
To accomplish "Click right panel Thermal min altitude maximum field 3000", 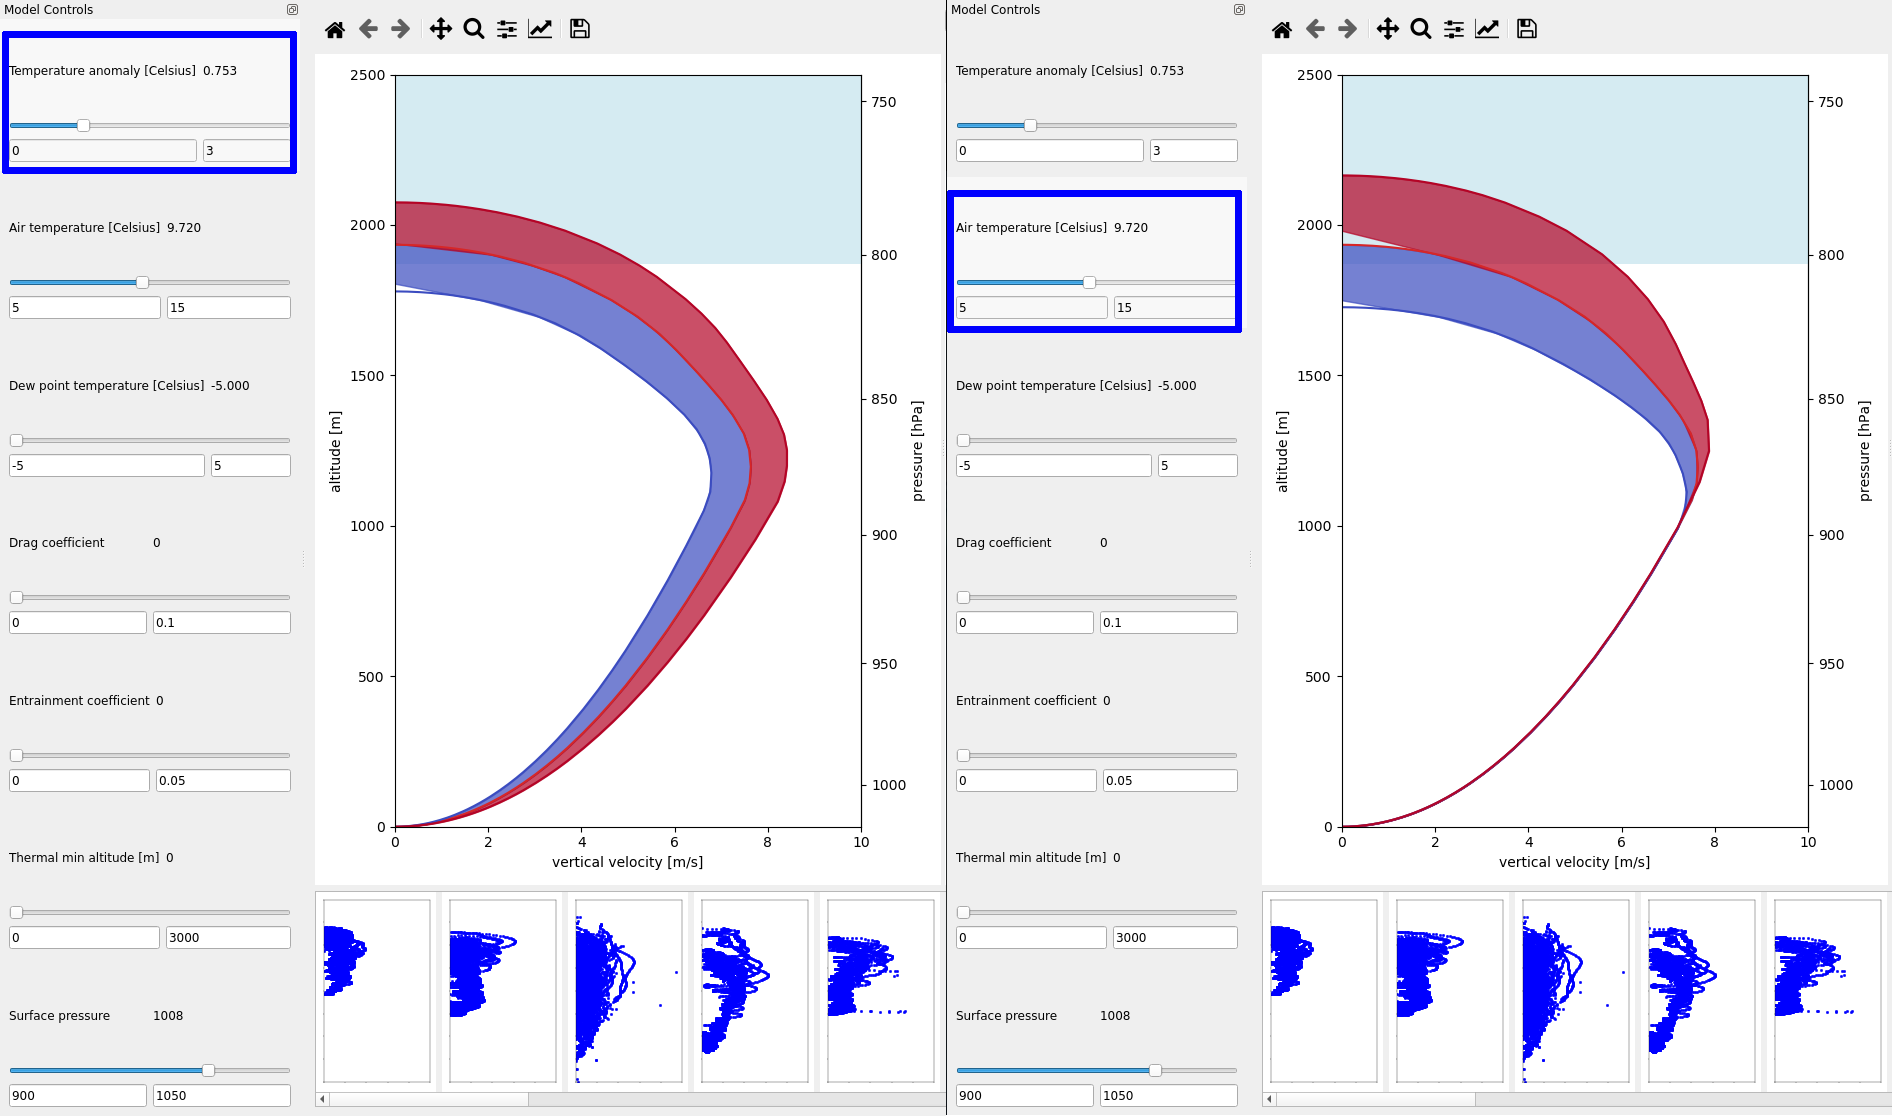I will 1174,938.
